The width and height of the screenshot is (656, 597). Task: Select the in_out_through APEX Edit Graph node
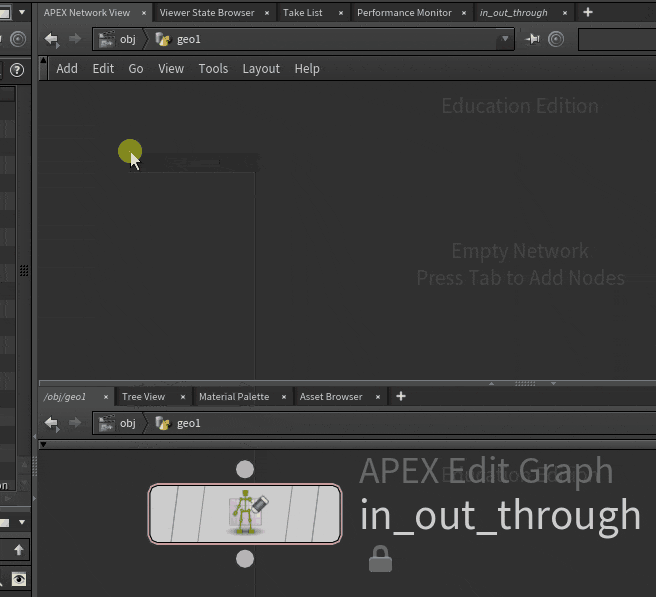245,514
